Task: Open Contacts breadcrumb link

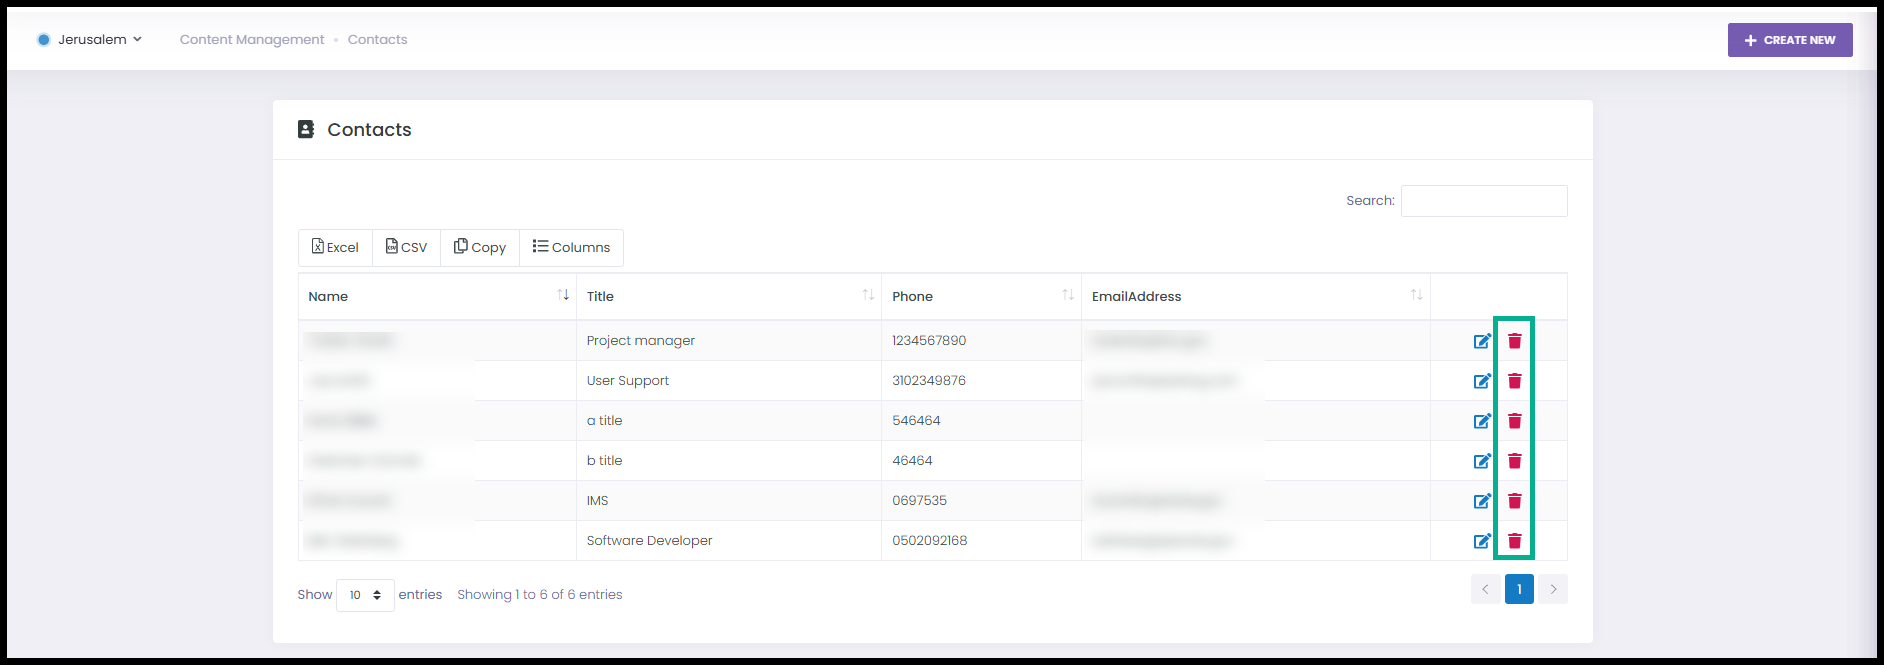Action: [378, 39]
